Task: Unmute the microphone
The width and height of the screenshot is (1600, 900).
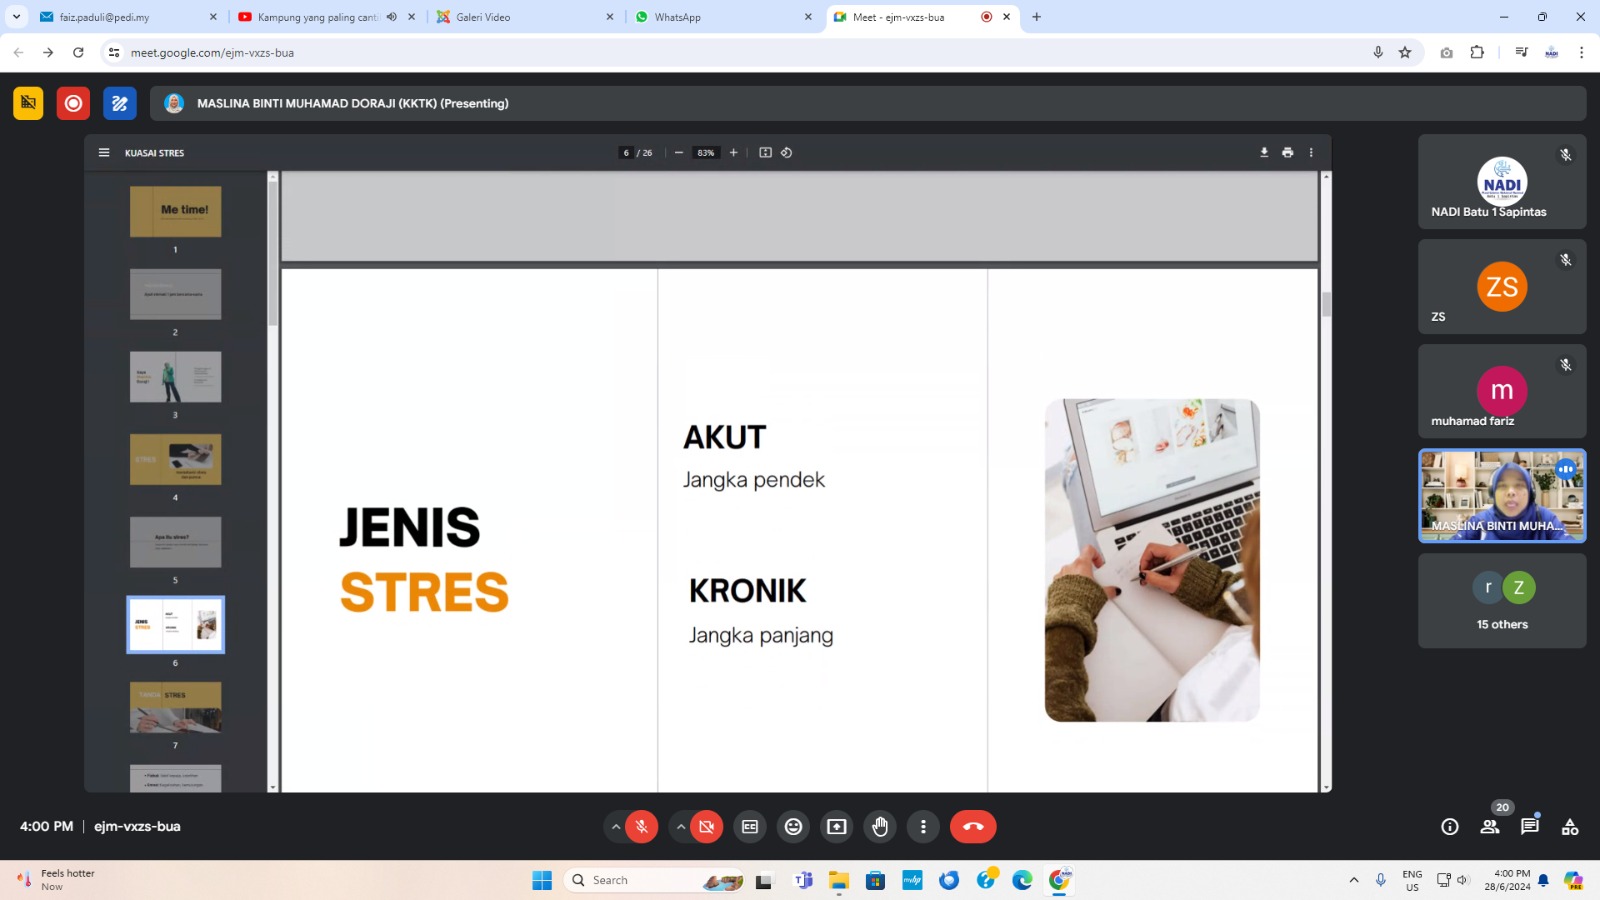Action: tap(642, 826)
